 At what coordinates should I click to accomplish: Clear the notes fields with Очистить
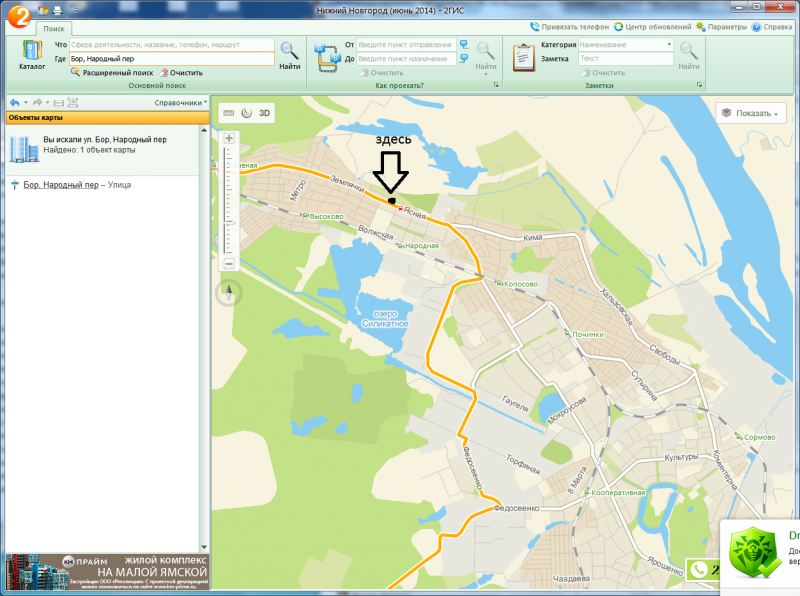pos(603,72)
